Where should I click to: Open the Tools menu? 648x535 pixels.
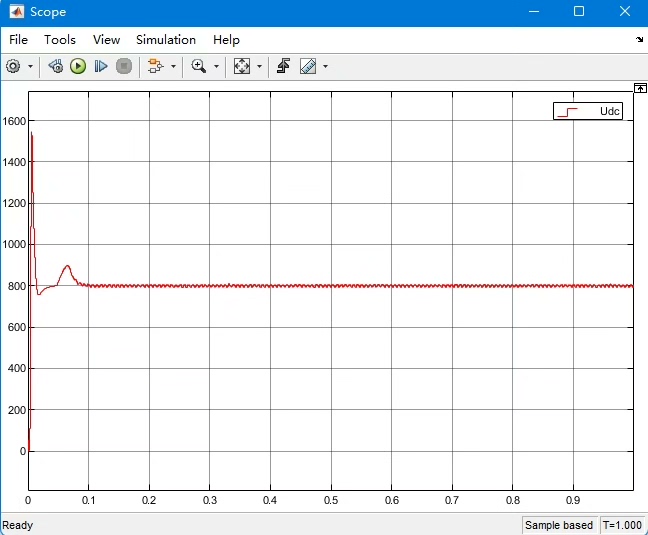pyautogui.click(x=60, y=40)
